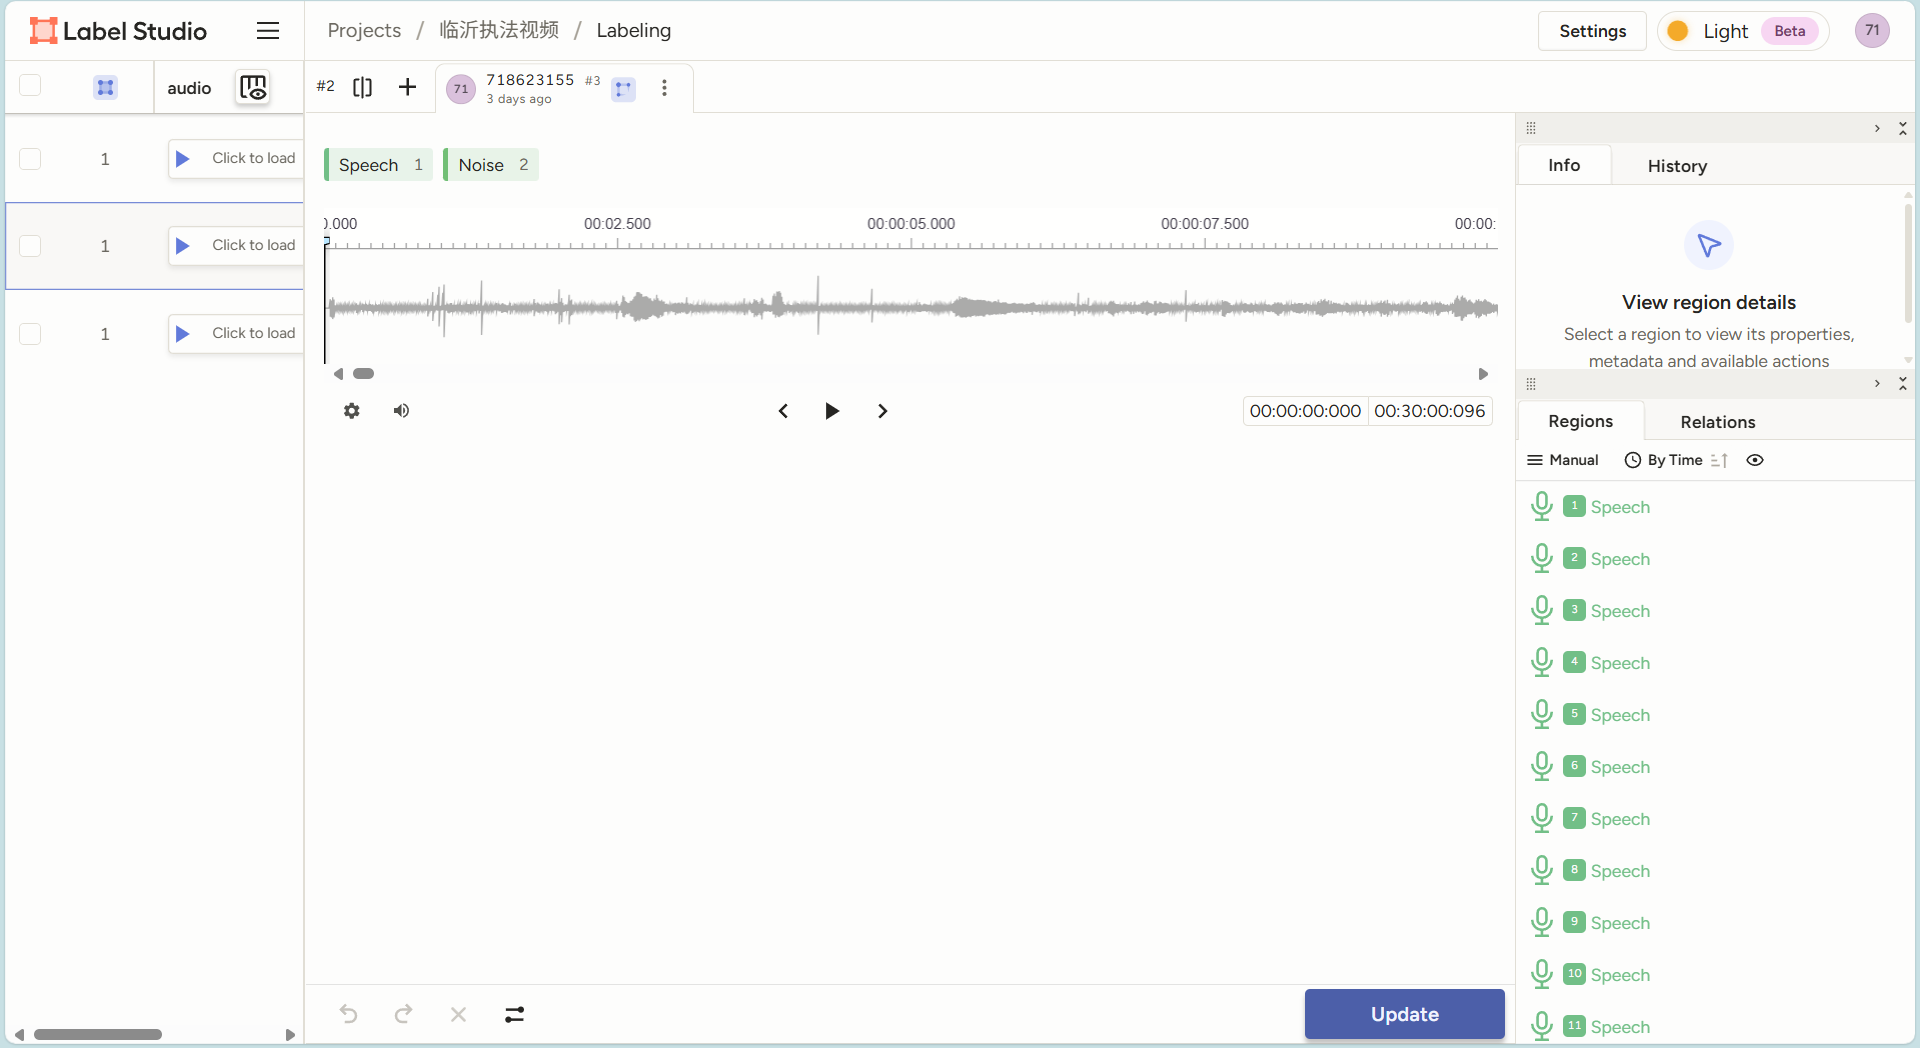Check the third task row checkbox
Image resolution: width=1920 pixels, height=1048 pixels.
30,334
